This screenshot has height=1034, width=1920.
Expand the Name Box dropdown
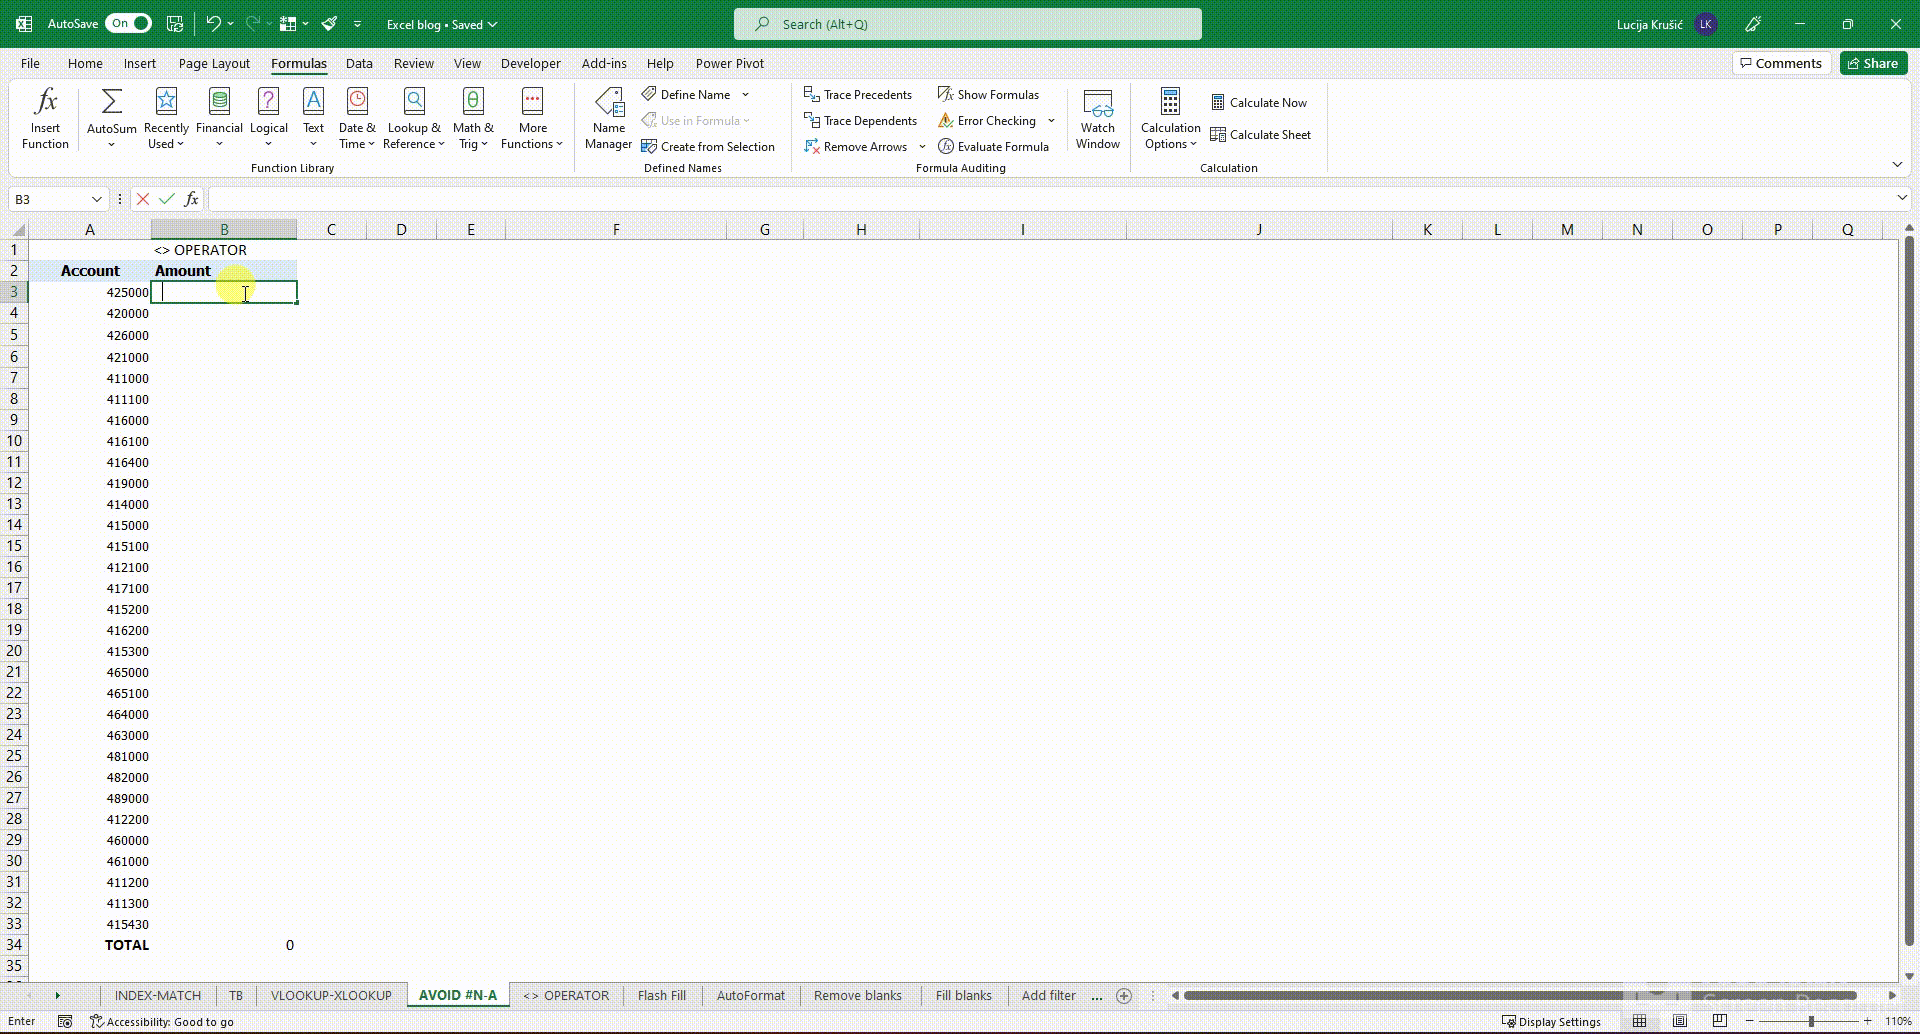pyautogui.click(x=96, y=199)
